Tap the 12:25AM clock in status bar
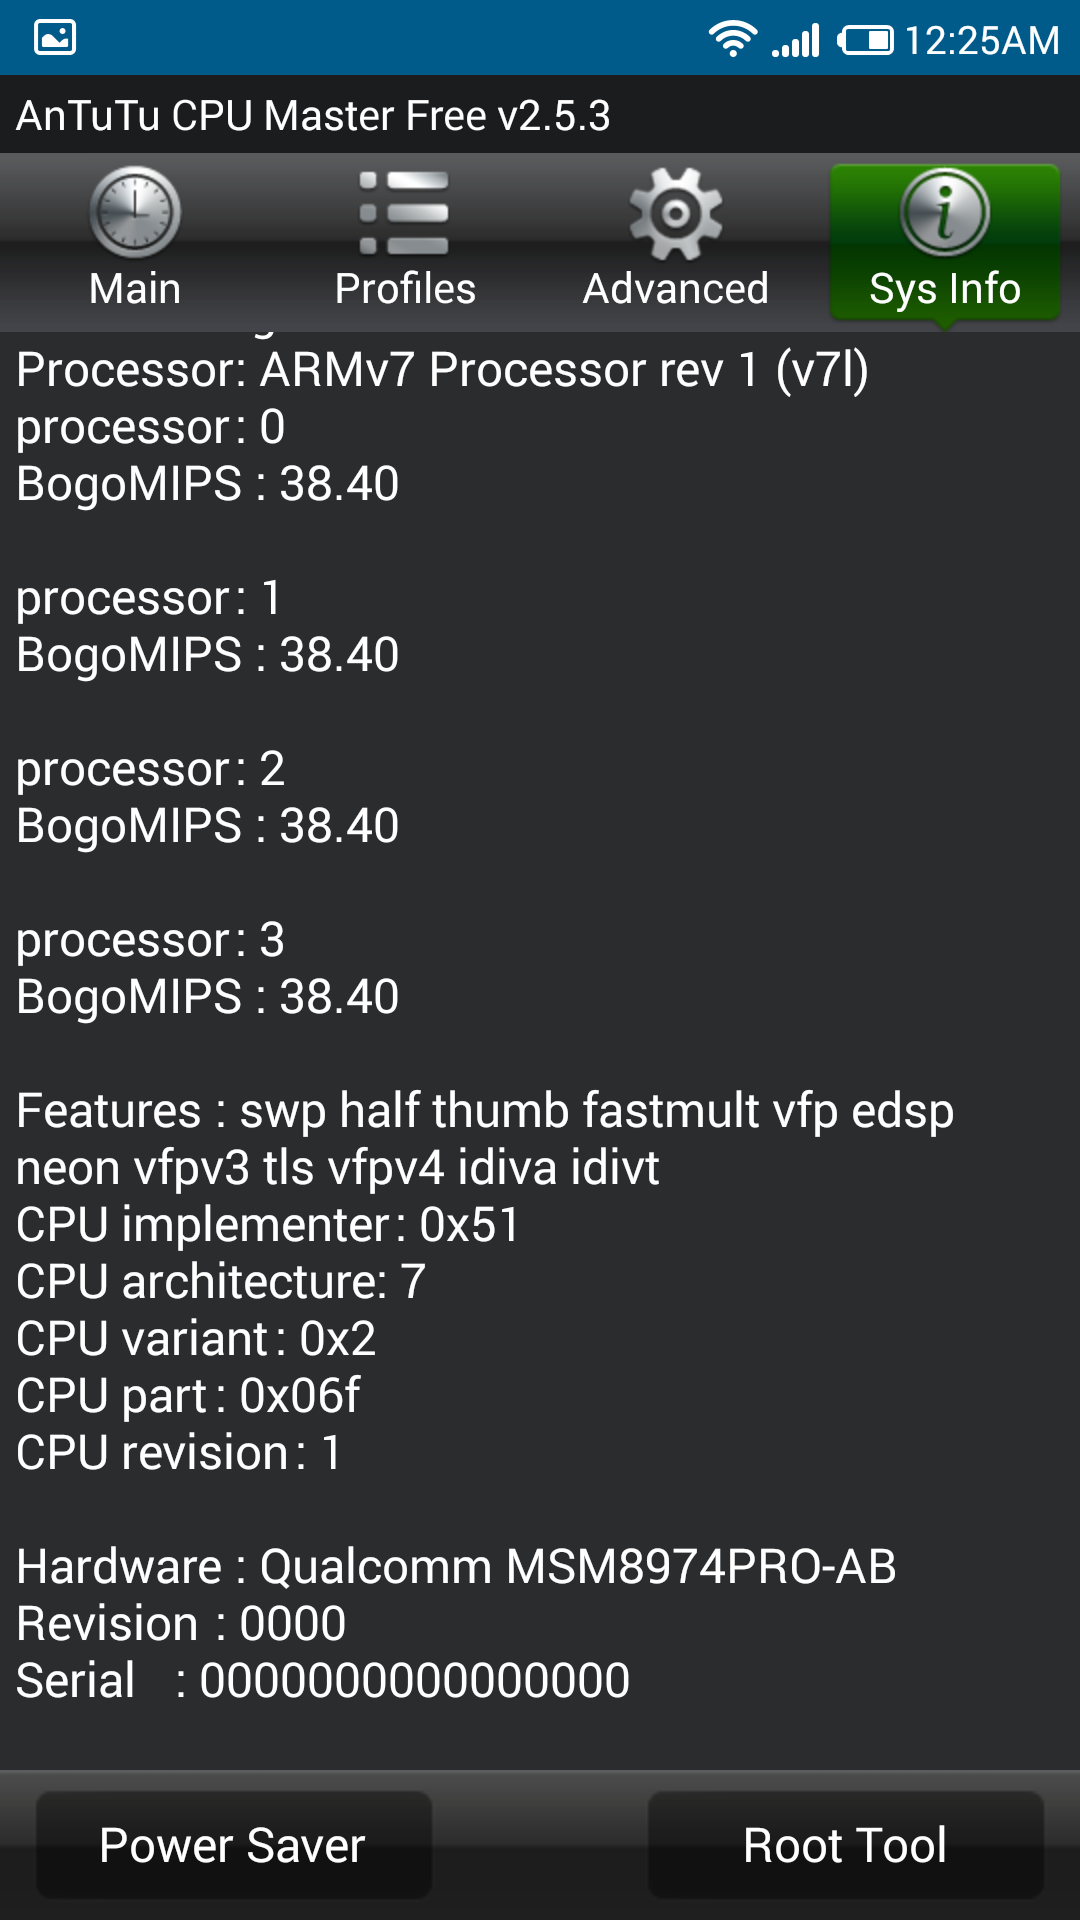 [982, 41]
